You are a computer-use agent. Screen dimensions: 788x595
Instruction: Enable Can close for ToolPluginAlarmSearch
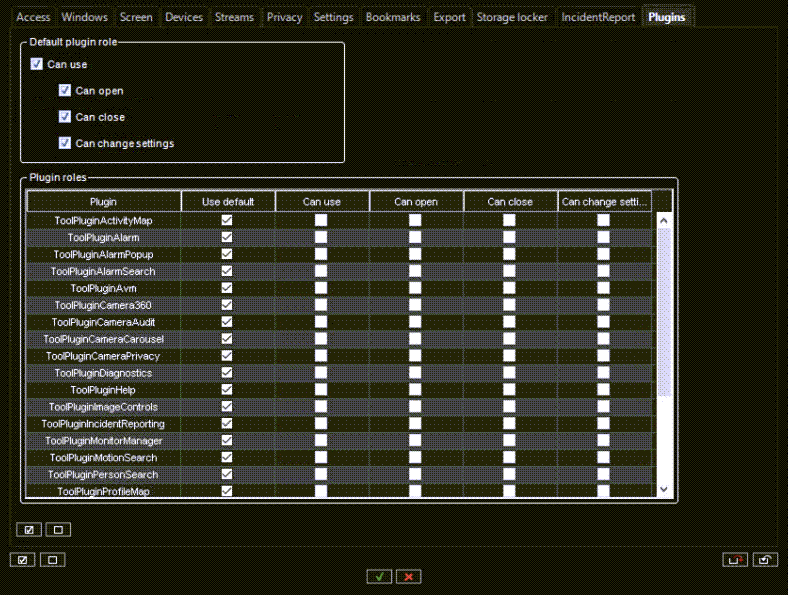509,271
